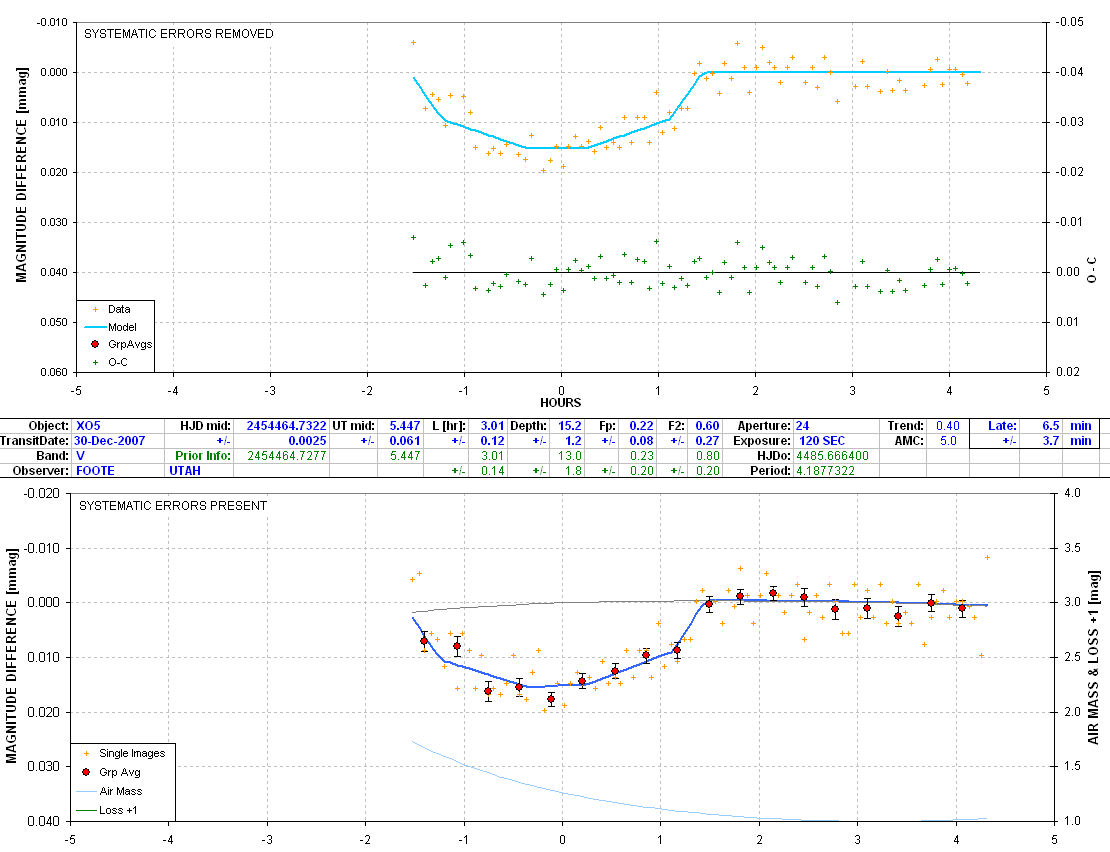Select the Aperture value 24

click(x=802, y=426)
